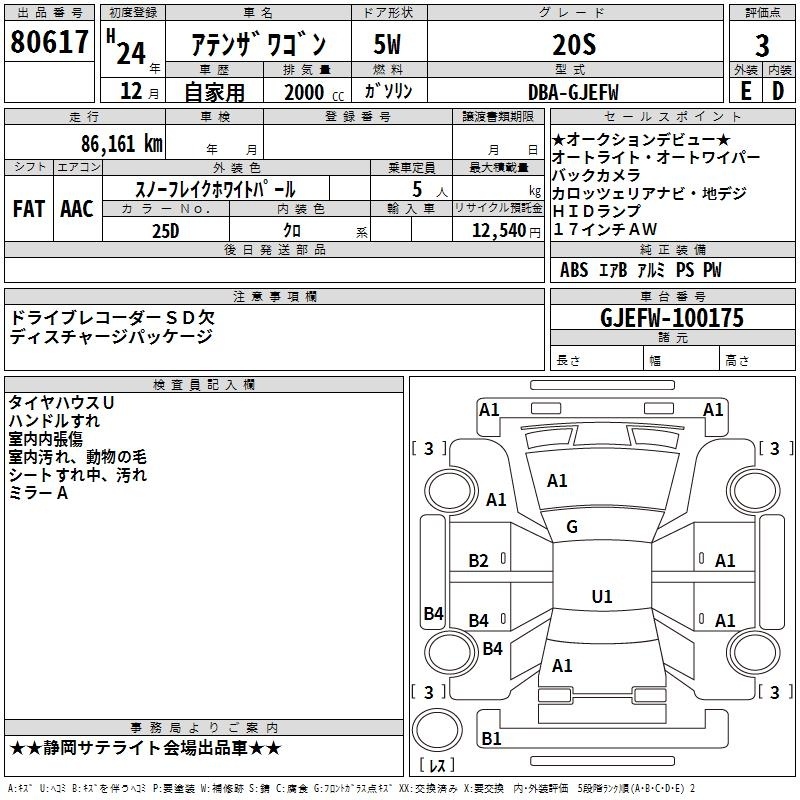Select the FAT shift type cell

pos(28,209)
